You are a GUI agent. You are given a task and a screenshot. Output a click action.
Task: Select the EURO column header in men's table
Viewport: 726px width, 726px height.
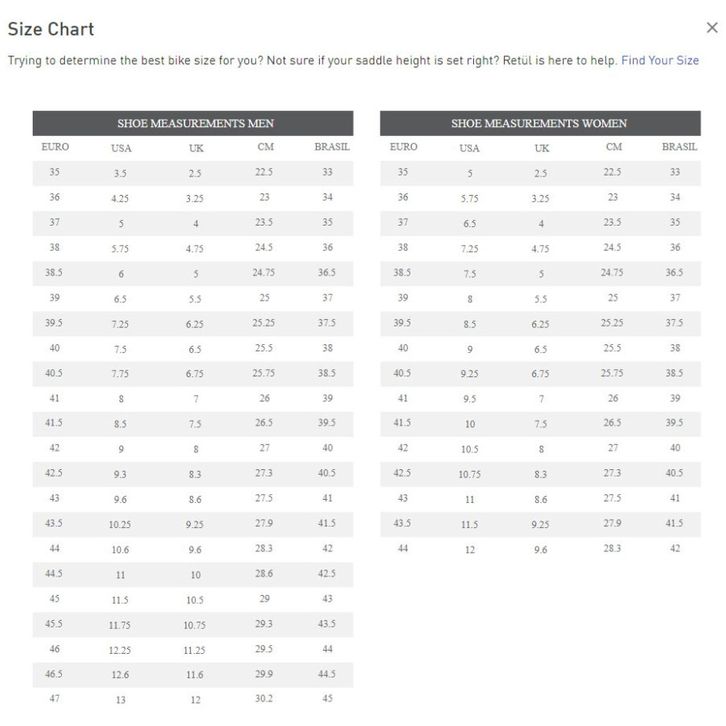(55, 147)
